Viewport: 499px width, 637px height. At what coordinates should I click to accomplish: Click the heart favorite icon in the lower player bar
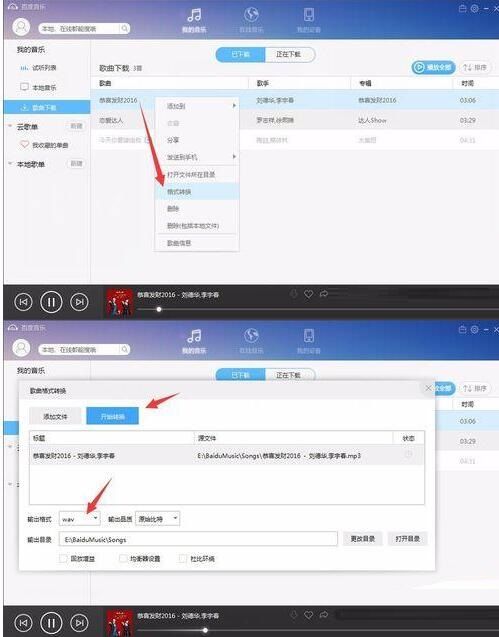(x=308, y=615)
